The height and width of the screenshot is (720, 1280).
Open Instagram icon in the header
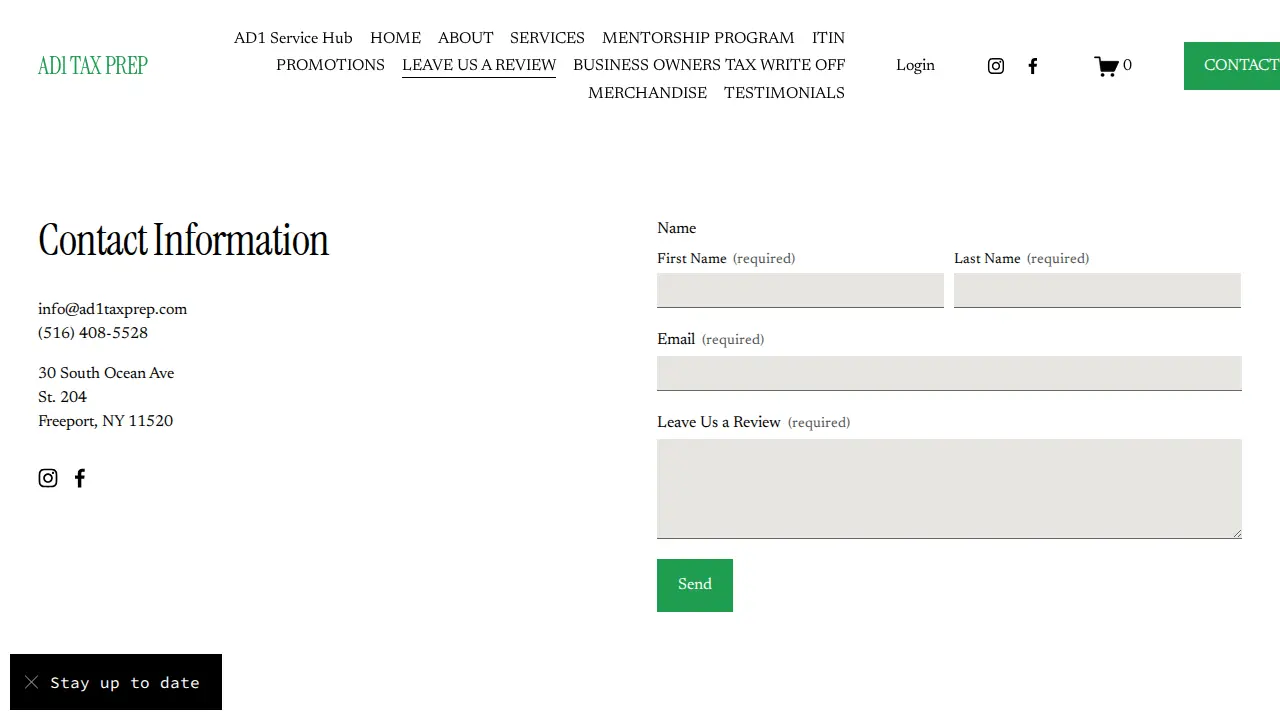tap(996, 66)
